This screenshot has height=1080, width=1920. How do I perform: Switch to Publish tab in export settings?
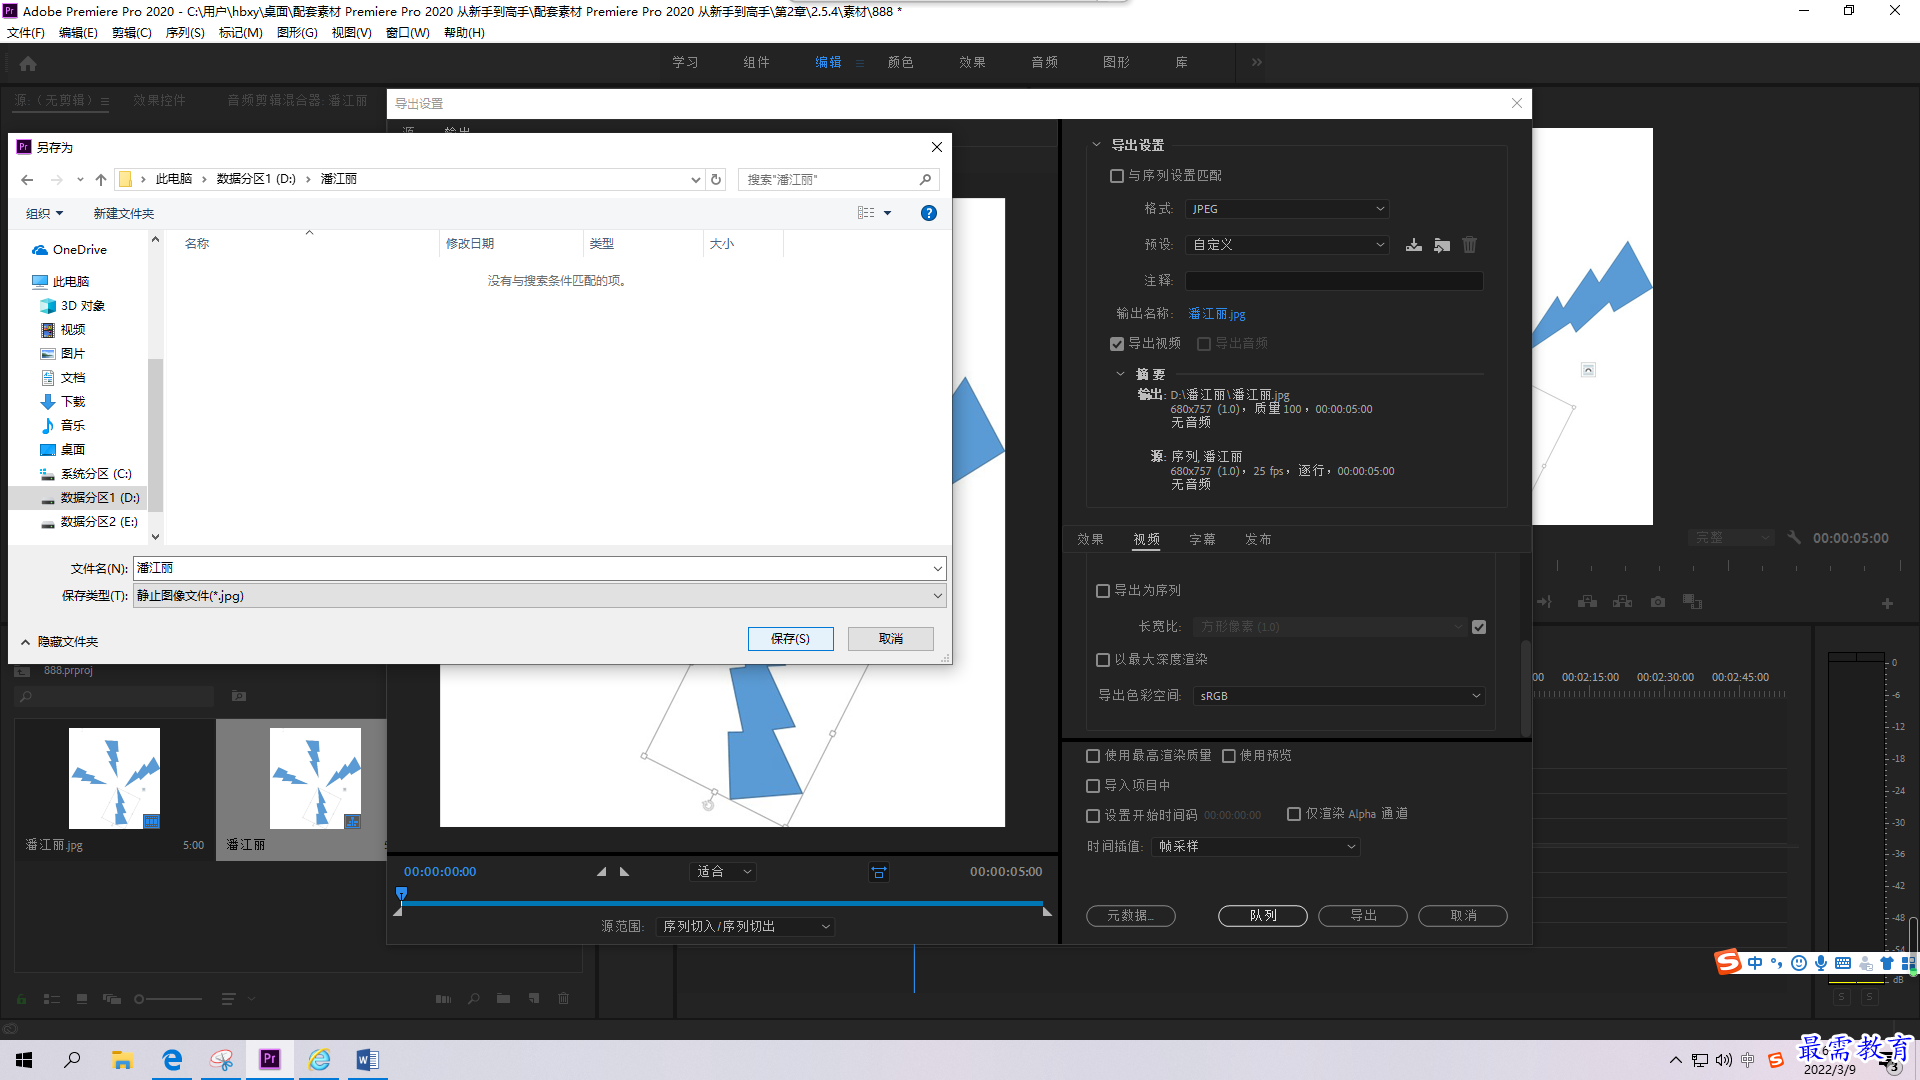tap(1258, 540)
